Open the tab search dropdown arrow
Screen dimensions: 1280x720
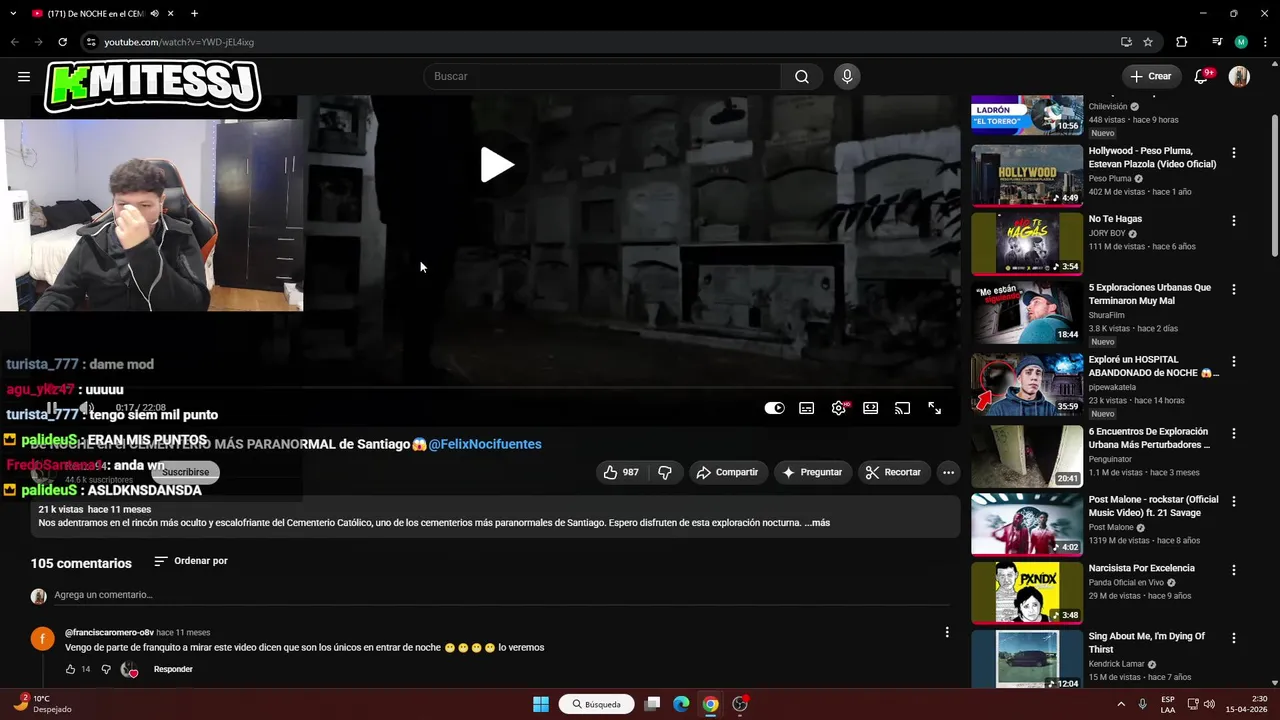(x=12, y=14)
